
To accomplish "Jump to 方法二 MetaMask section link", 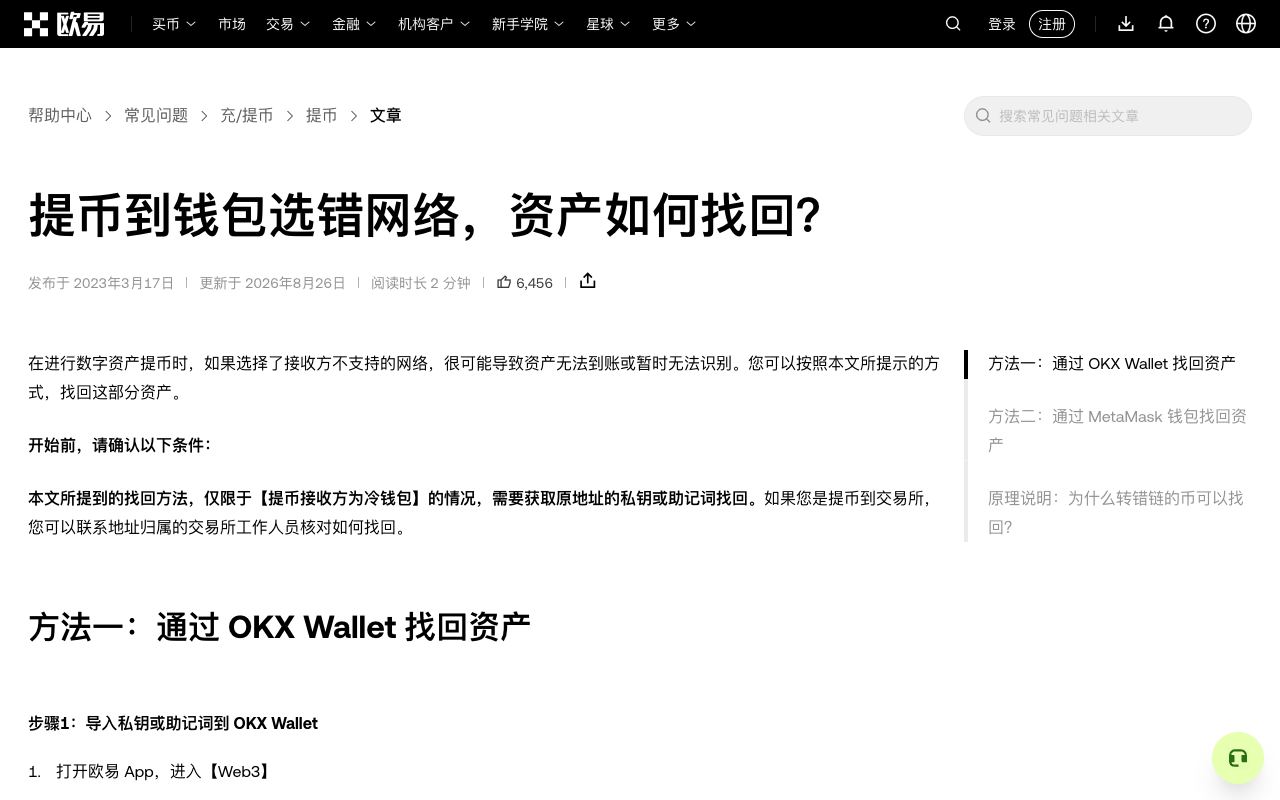I will tap(1118, 430).
